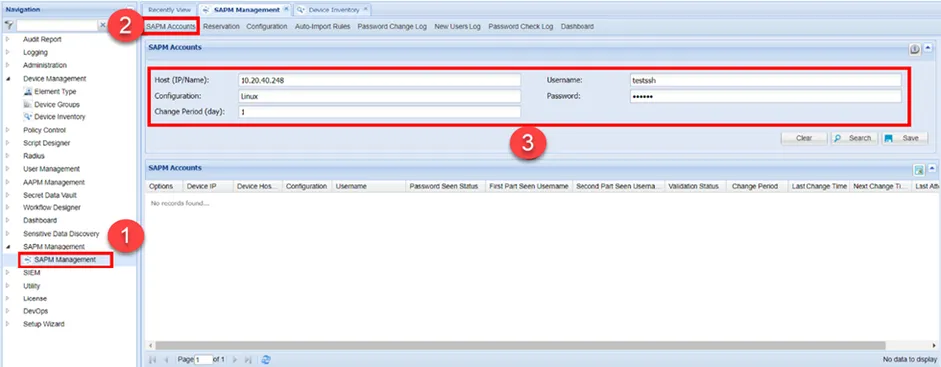Refresh the SAPM Accounts grid
The width and height of the screenshot is (941, 367).
(x=266, y=360)
